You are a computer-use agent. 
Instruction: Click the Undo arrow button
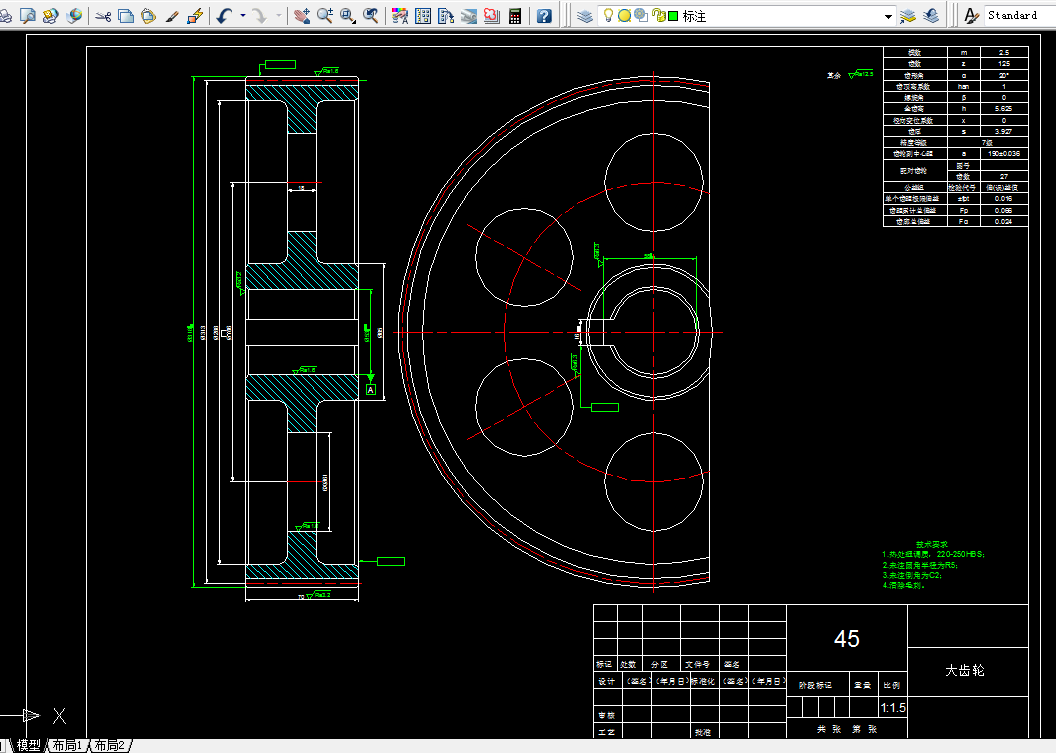(224, 15)
